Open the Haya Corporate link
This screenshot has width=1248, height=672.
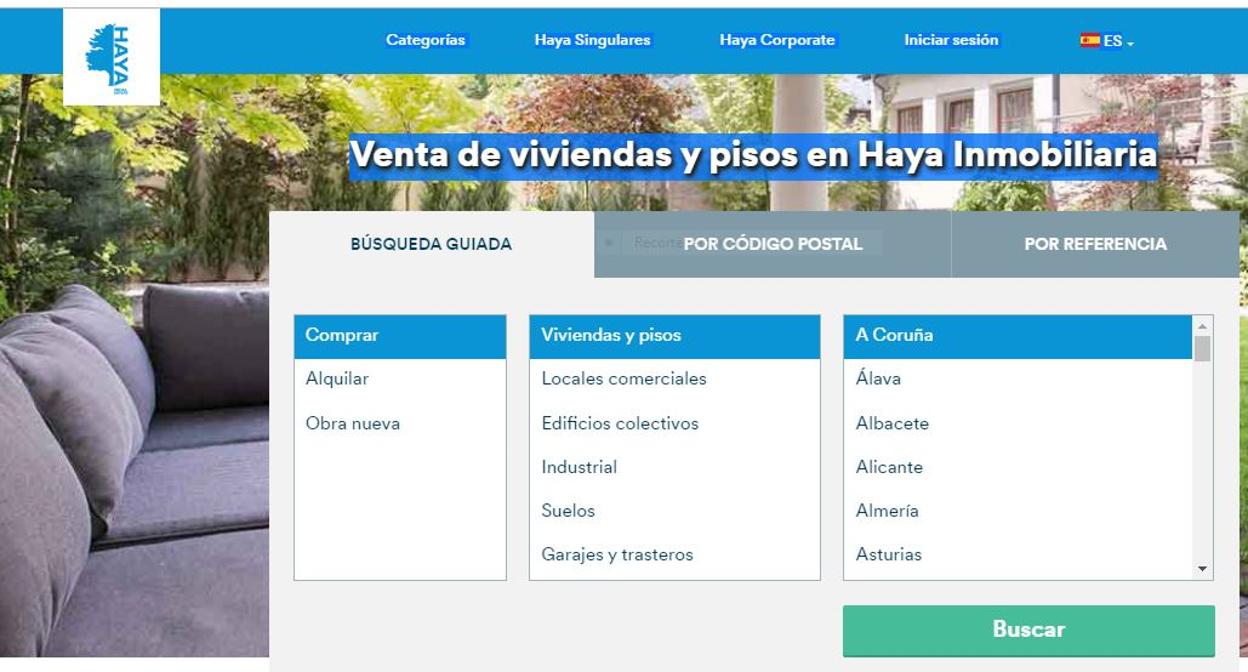point(776,41)
